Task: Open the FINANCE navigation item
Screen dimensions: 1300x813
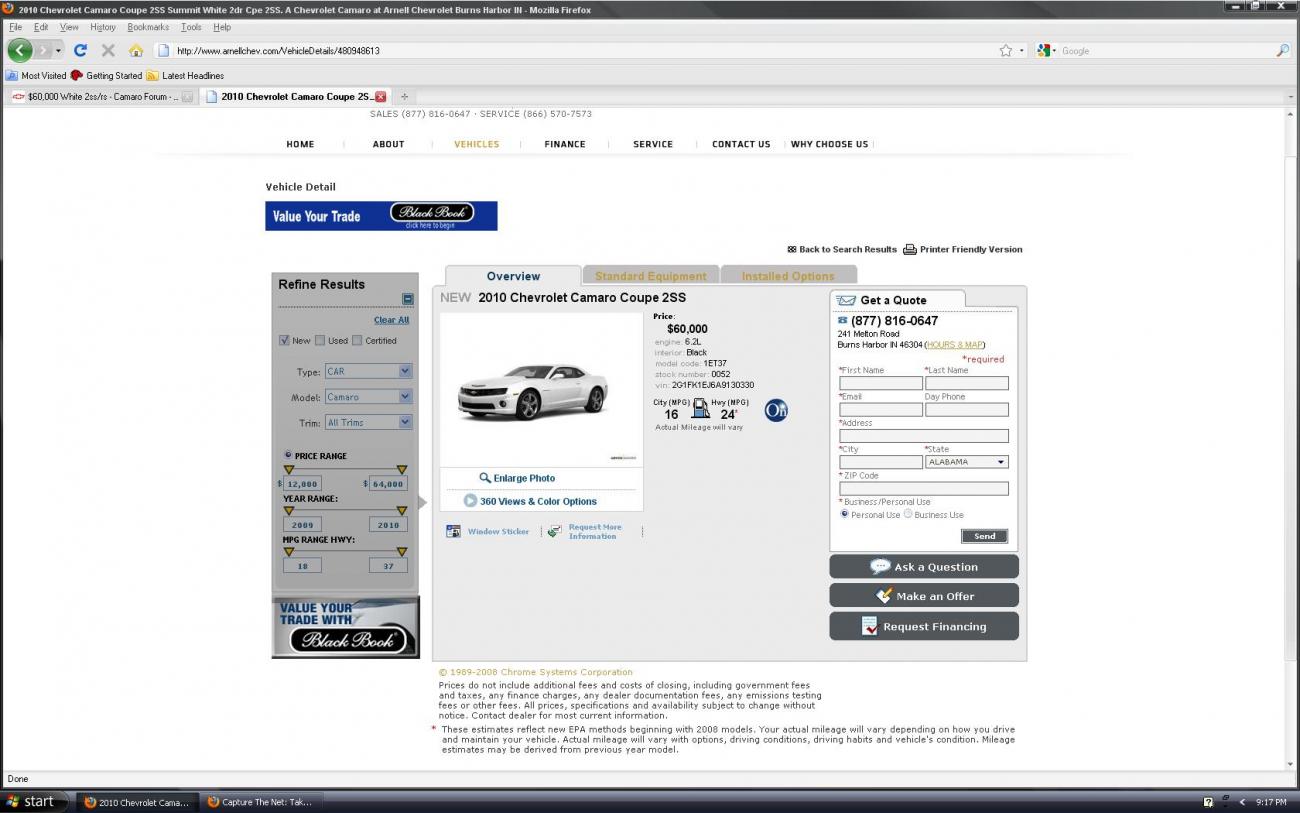Action: (x=565, y=144)
